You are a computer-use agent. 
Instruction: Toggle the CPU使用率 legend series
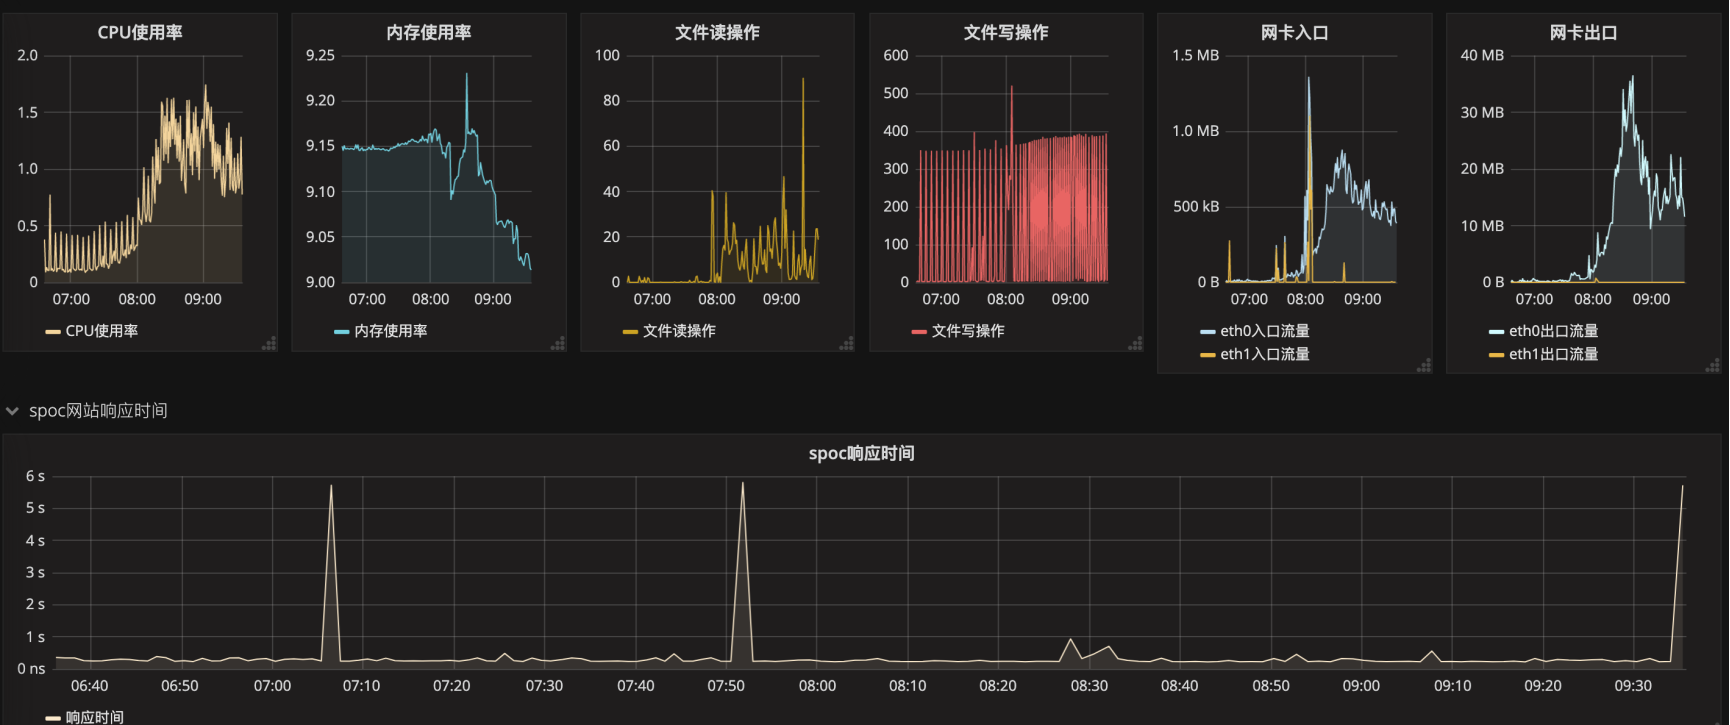[102, 330]
